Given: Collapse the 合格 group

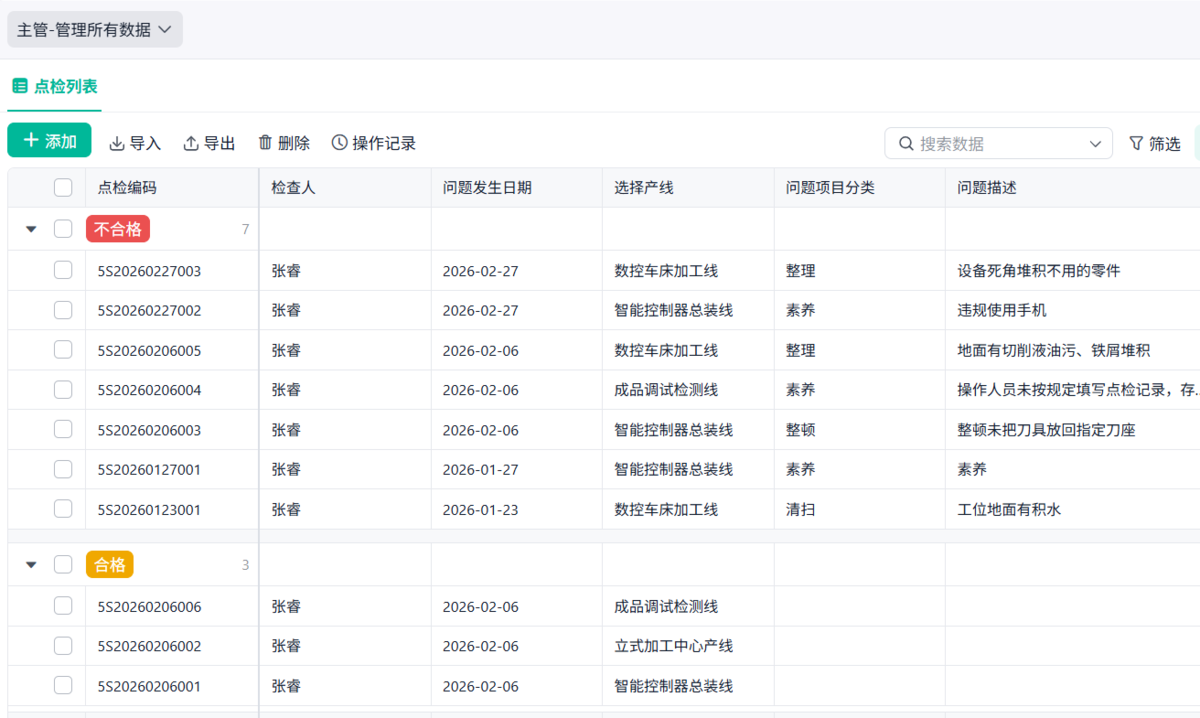Looking at the screenshot, I should pyautogui.click(x=31, y=565).
